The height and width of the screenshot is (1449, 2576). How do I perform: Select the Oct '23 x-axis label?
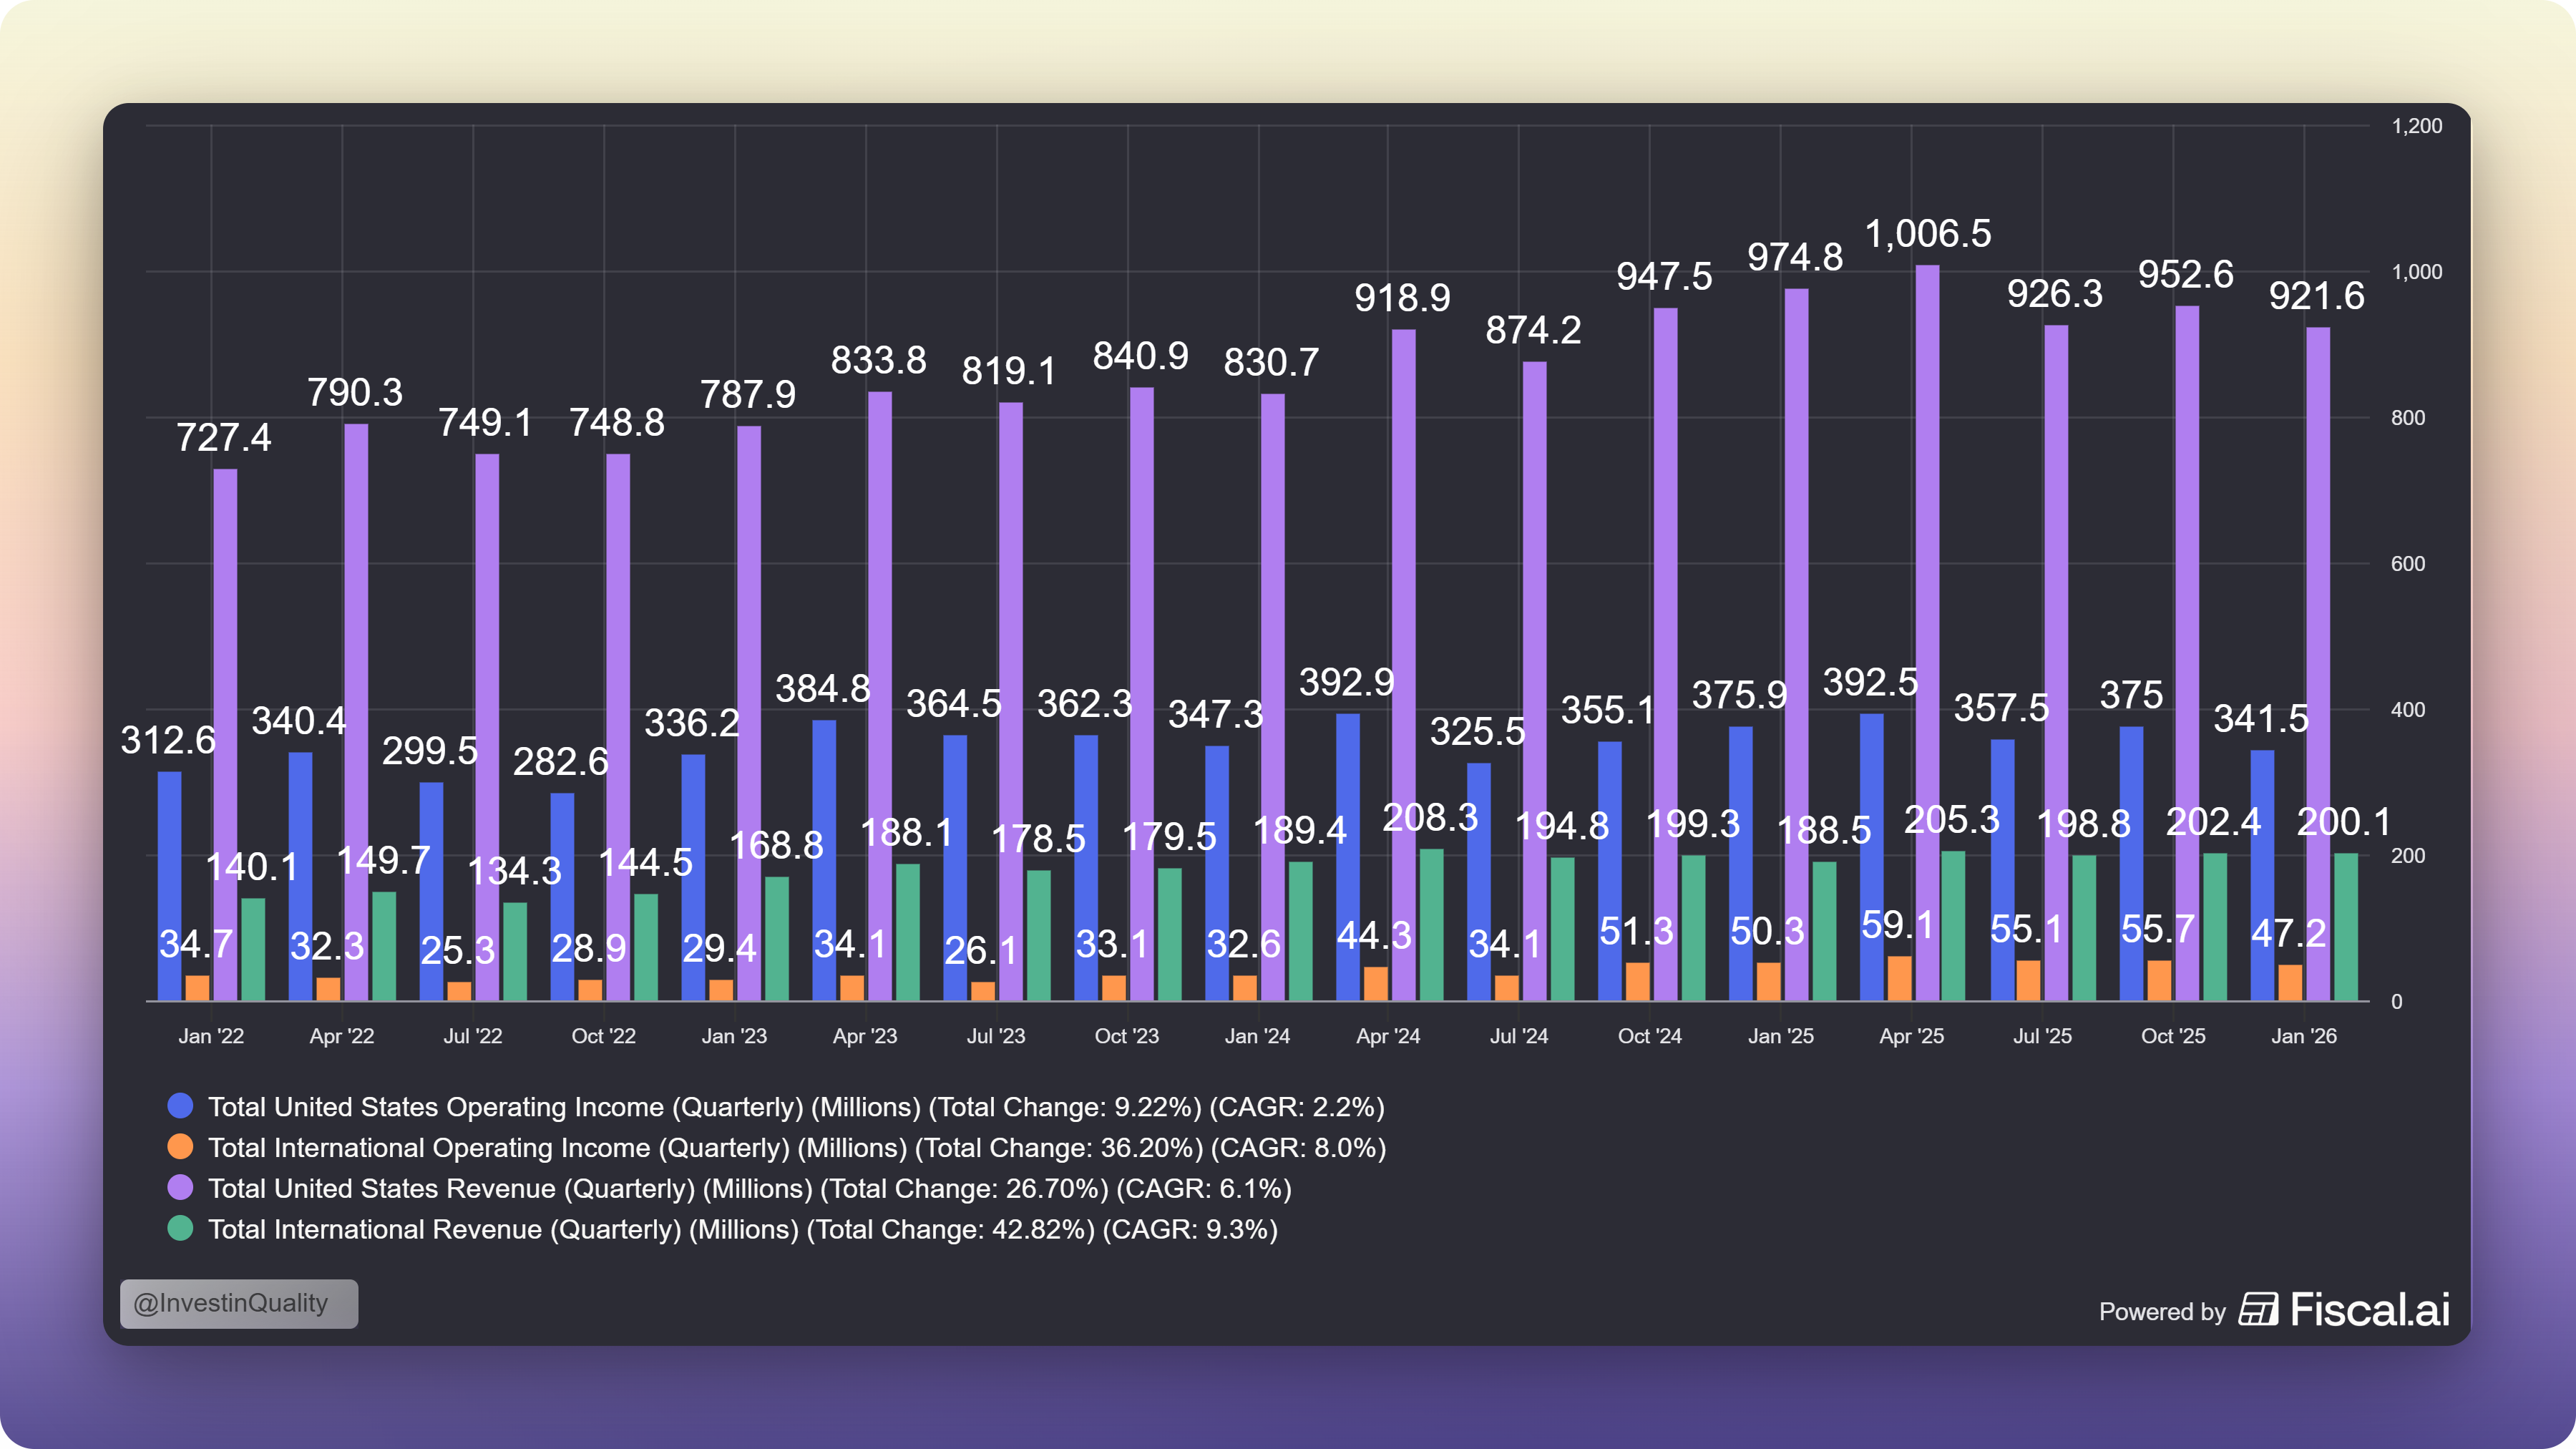click(1126, 1036)
